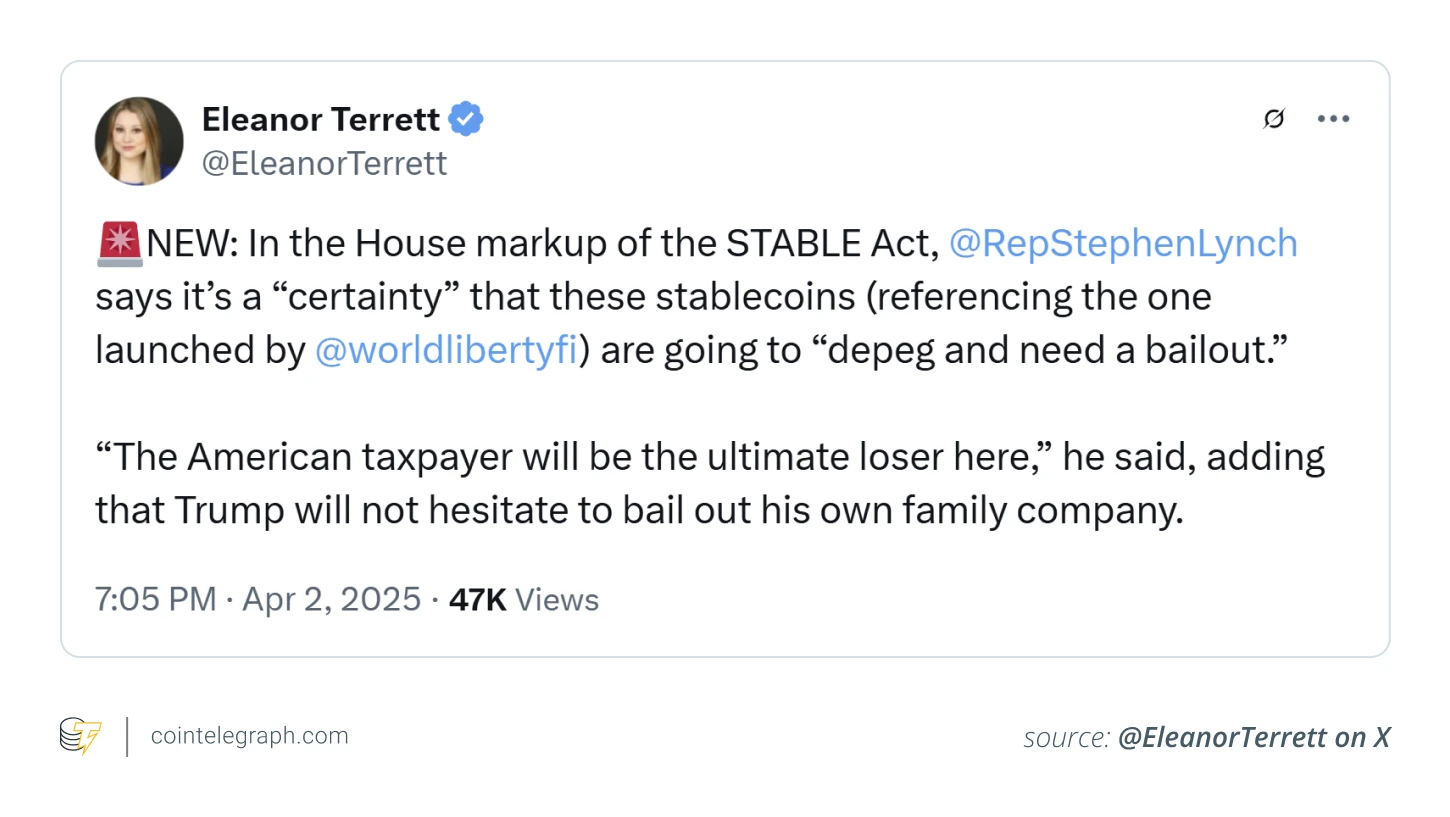Viewport: 1450px width, 817px height.
Task: Click the cointelegraph.com footer text
Action: (x=249, y=736)
